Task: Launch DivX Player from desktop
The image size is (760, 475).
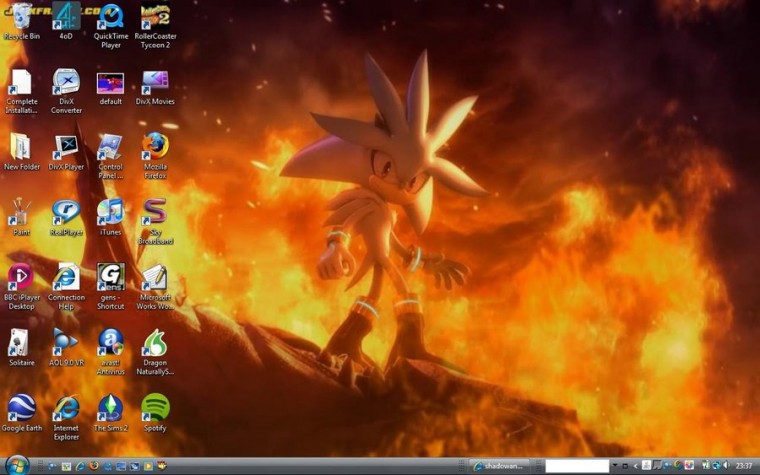Action: point(66,153)
